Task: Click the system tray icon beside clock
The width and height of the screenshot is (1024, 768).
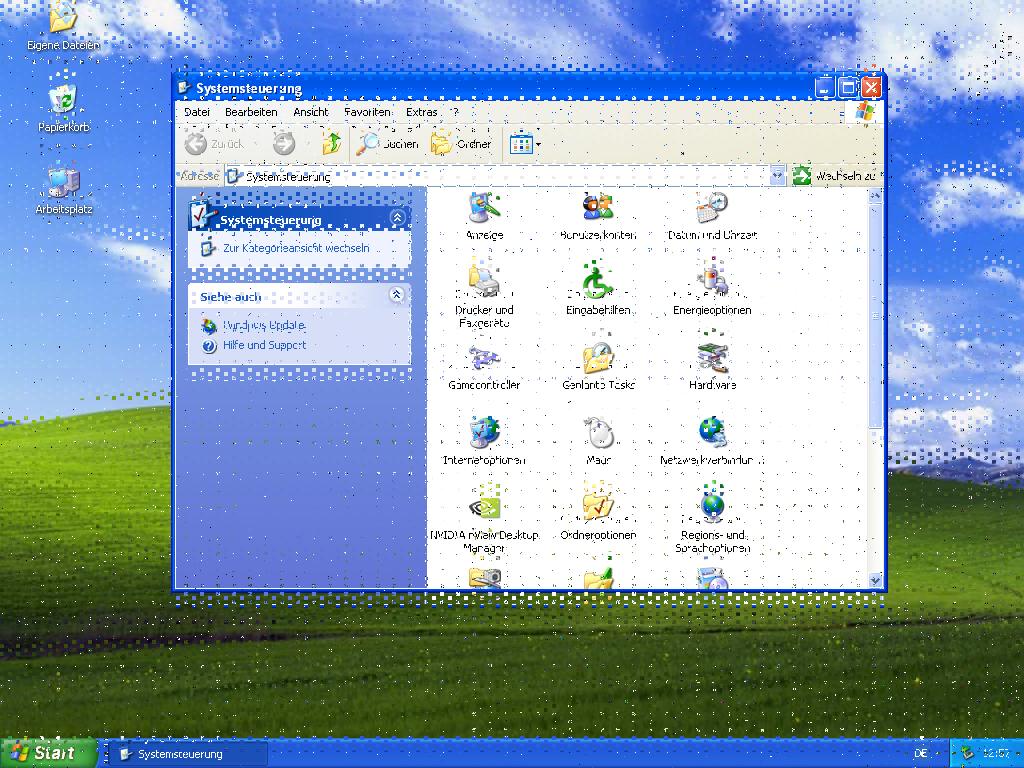Action: [967, 754]
